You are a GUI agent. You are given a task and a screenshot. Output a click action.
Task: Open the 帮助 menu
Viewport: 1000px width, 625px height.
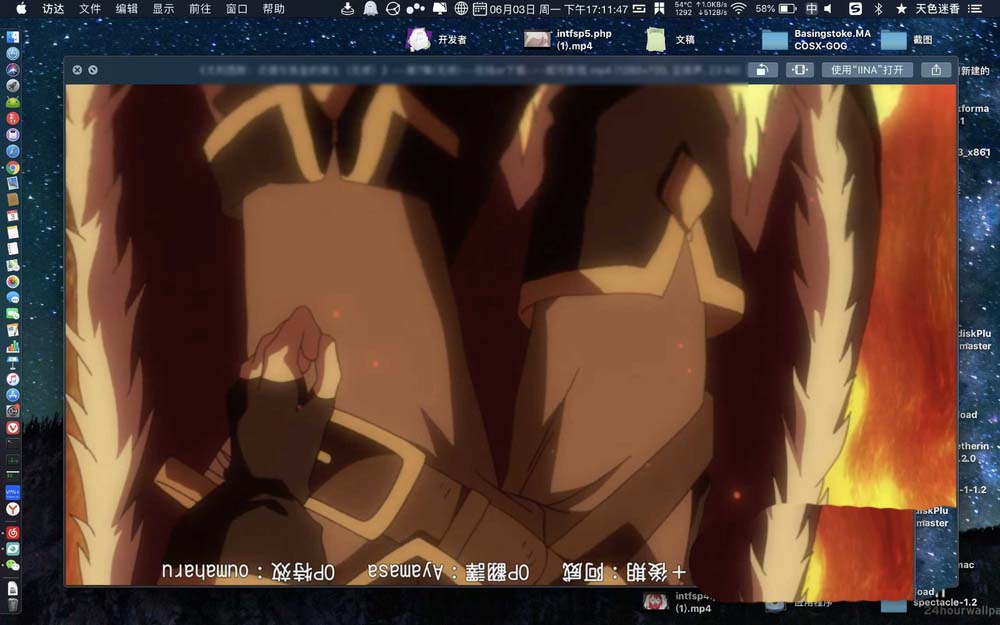click(x=273, y=8)
